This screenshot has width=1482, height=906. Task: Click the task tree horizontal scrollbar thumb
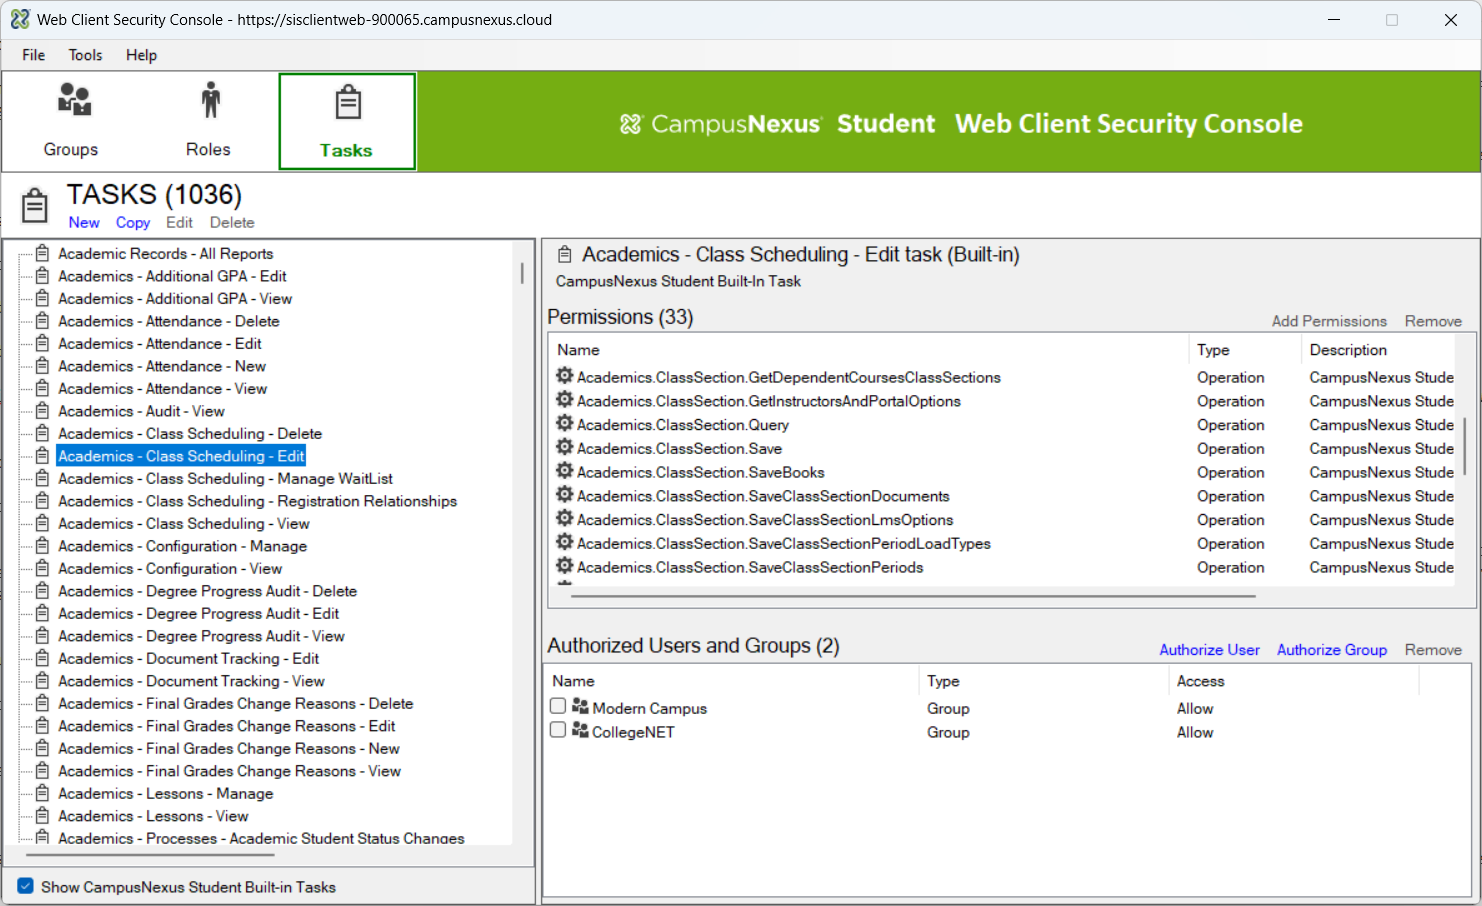(x=150, y=855)
